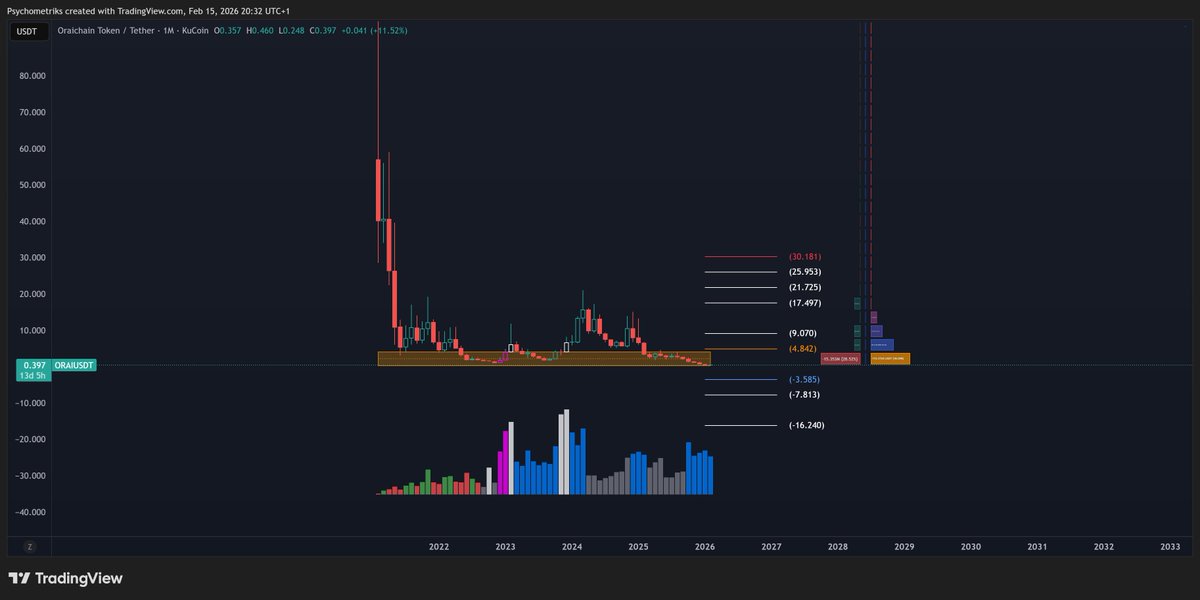The image size is (1200, 600).
Task: Click the 70.000 price axis label
Action: [x=31, y=112]
